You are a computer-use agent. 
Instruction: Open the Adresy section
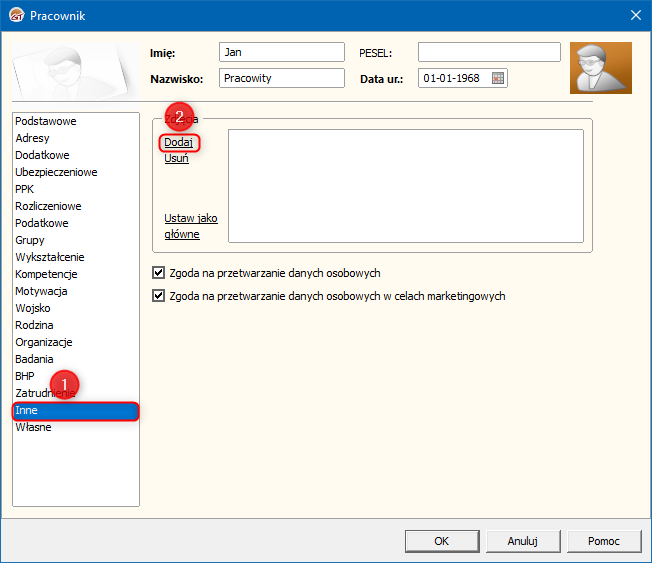coord(32,138)
